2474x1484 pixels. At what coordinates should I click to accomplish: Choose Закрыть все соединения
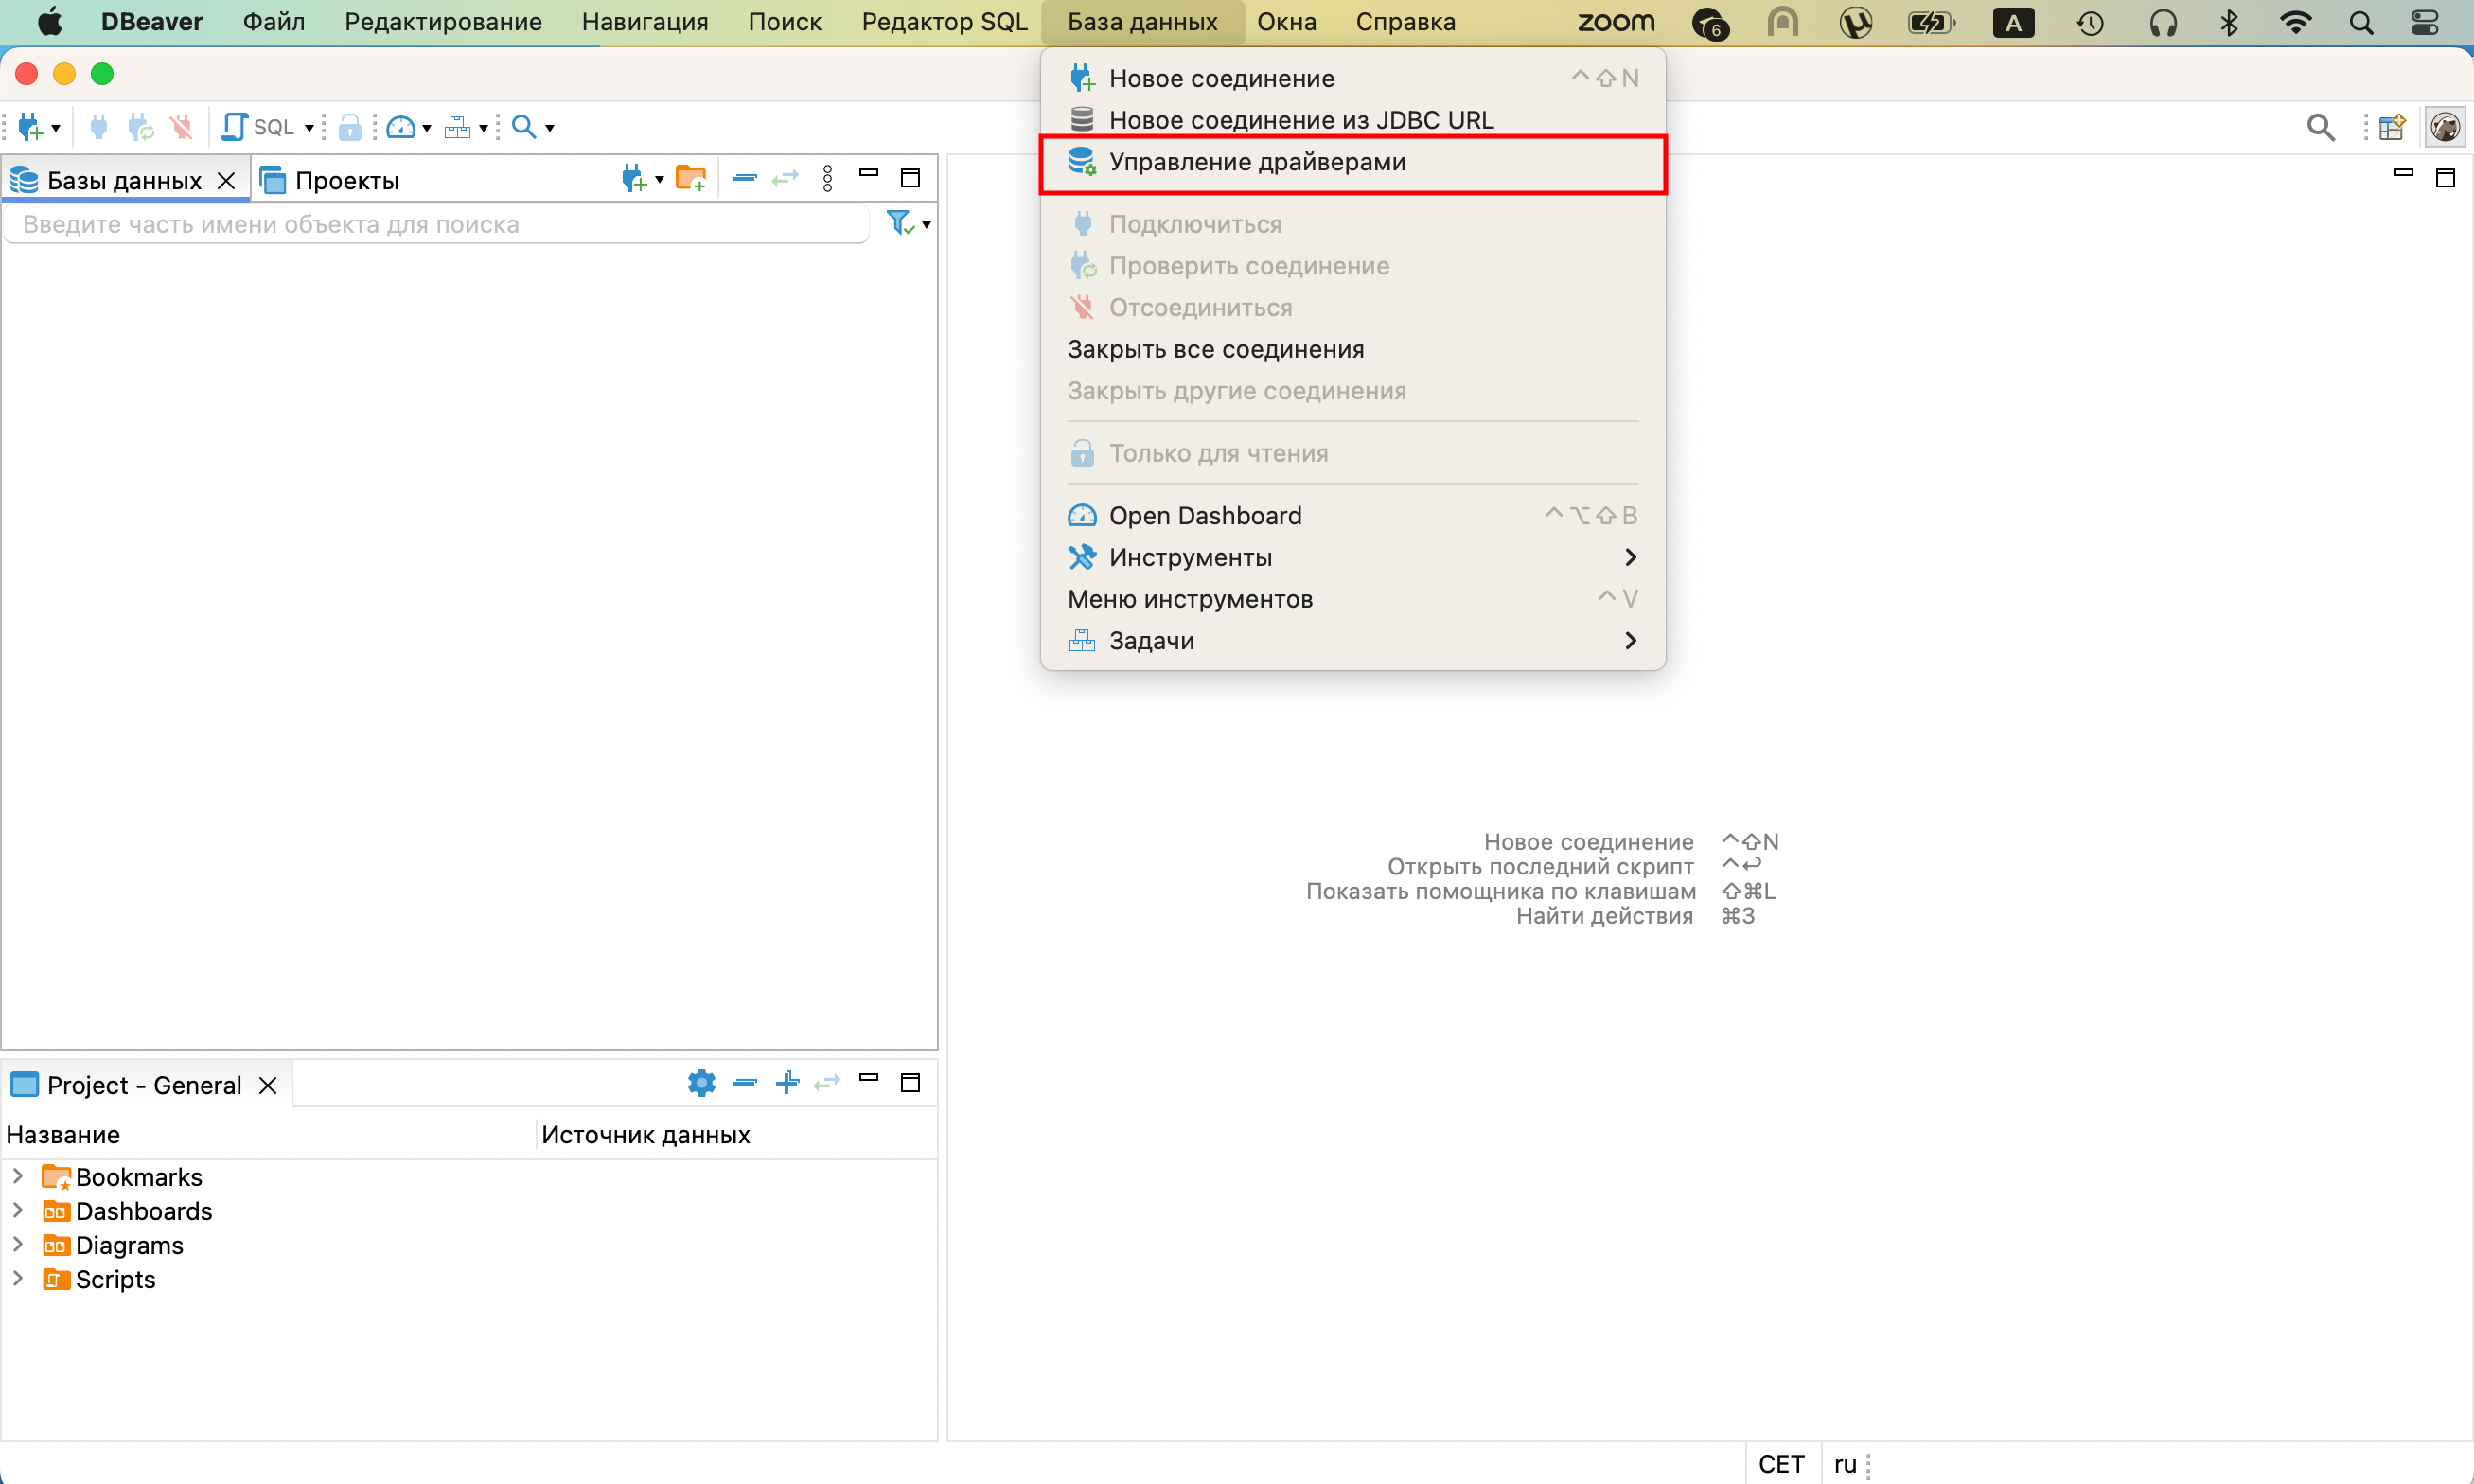(1215, 349)
